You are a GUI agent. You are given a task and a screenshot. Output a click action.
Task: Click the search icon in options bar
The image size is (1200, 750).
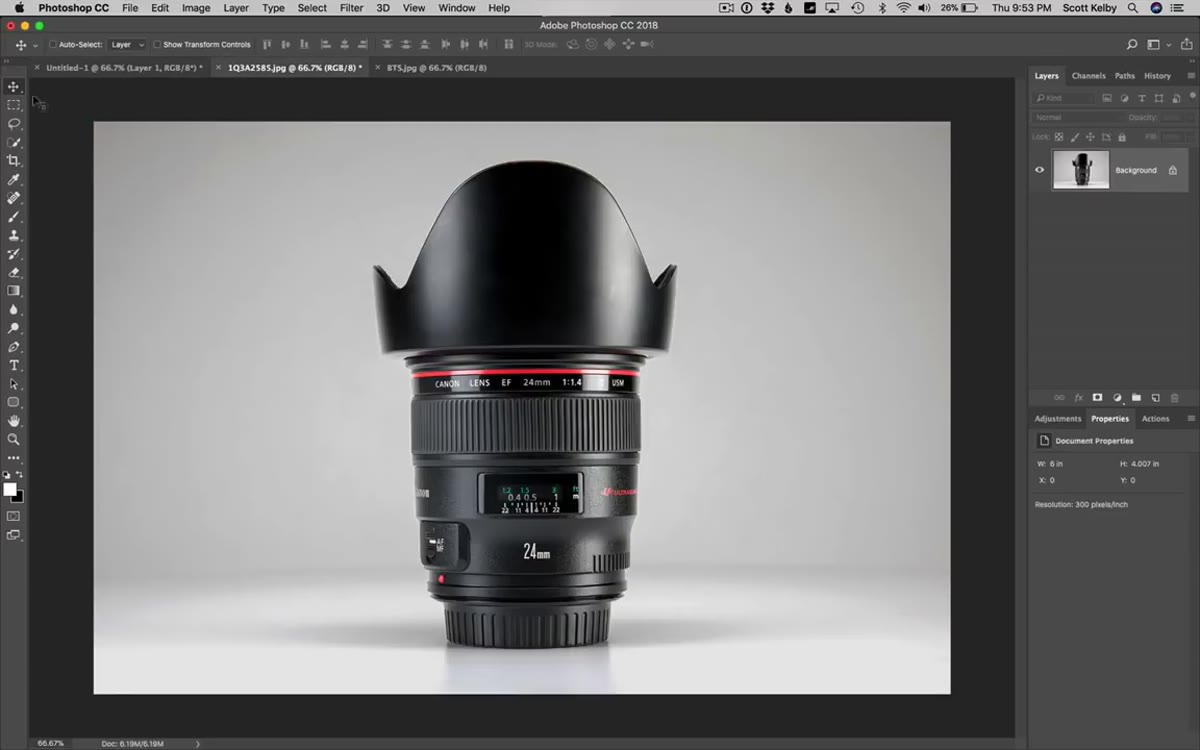[1132, 45]
